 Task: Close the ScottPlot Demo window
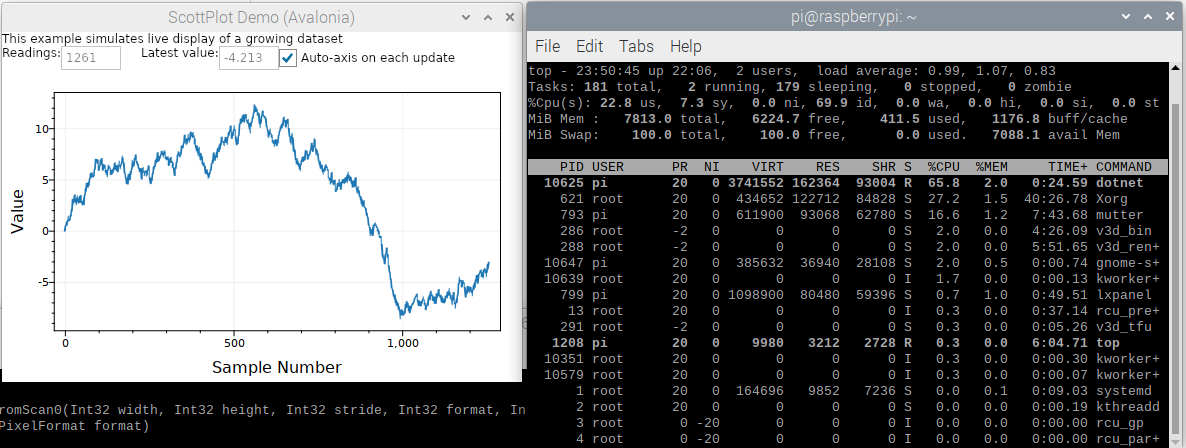511,17
